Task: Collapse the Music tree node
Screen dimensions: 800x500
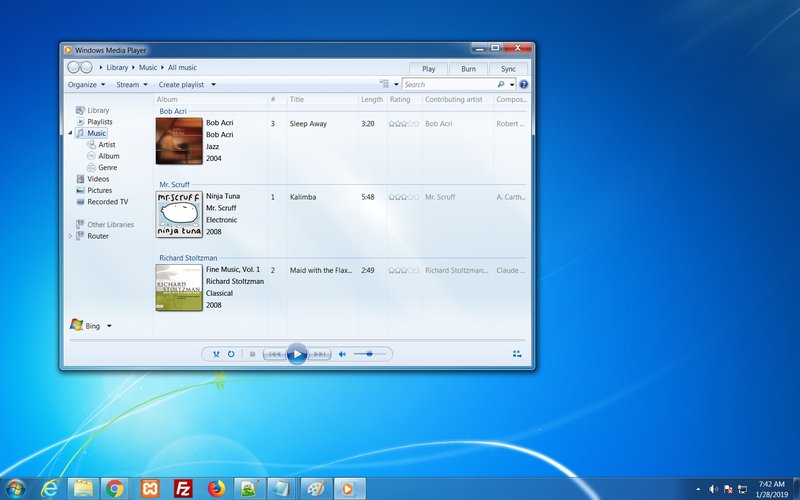Action: click(x=70, y=133)
